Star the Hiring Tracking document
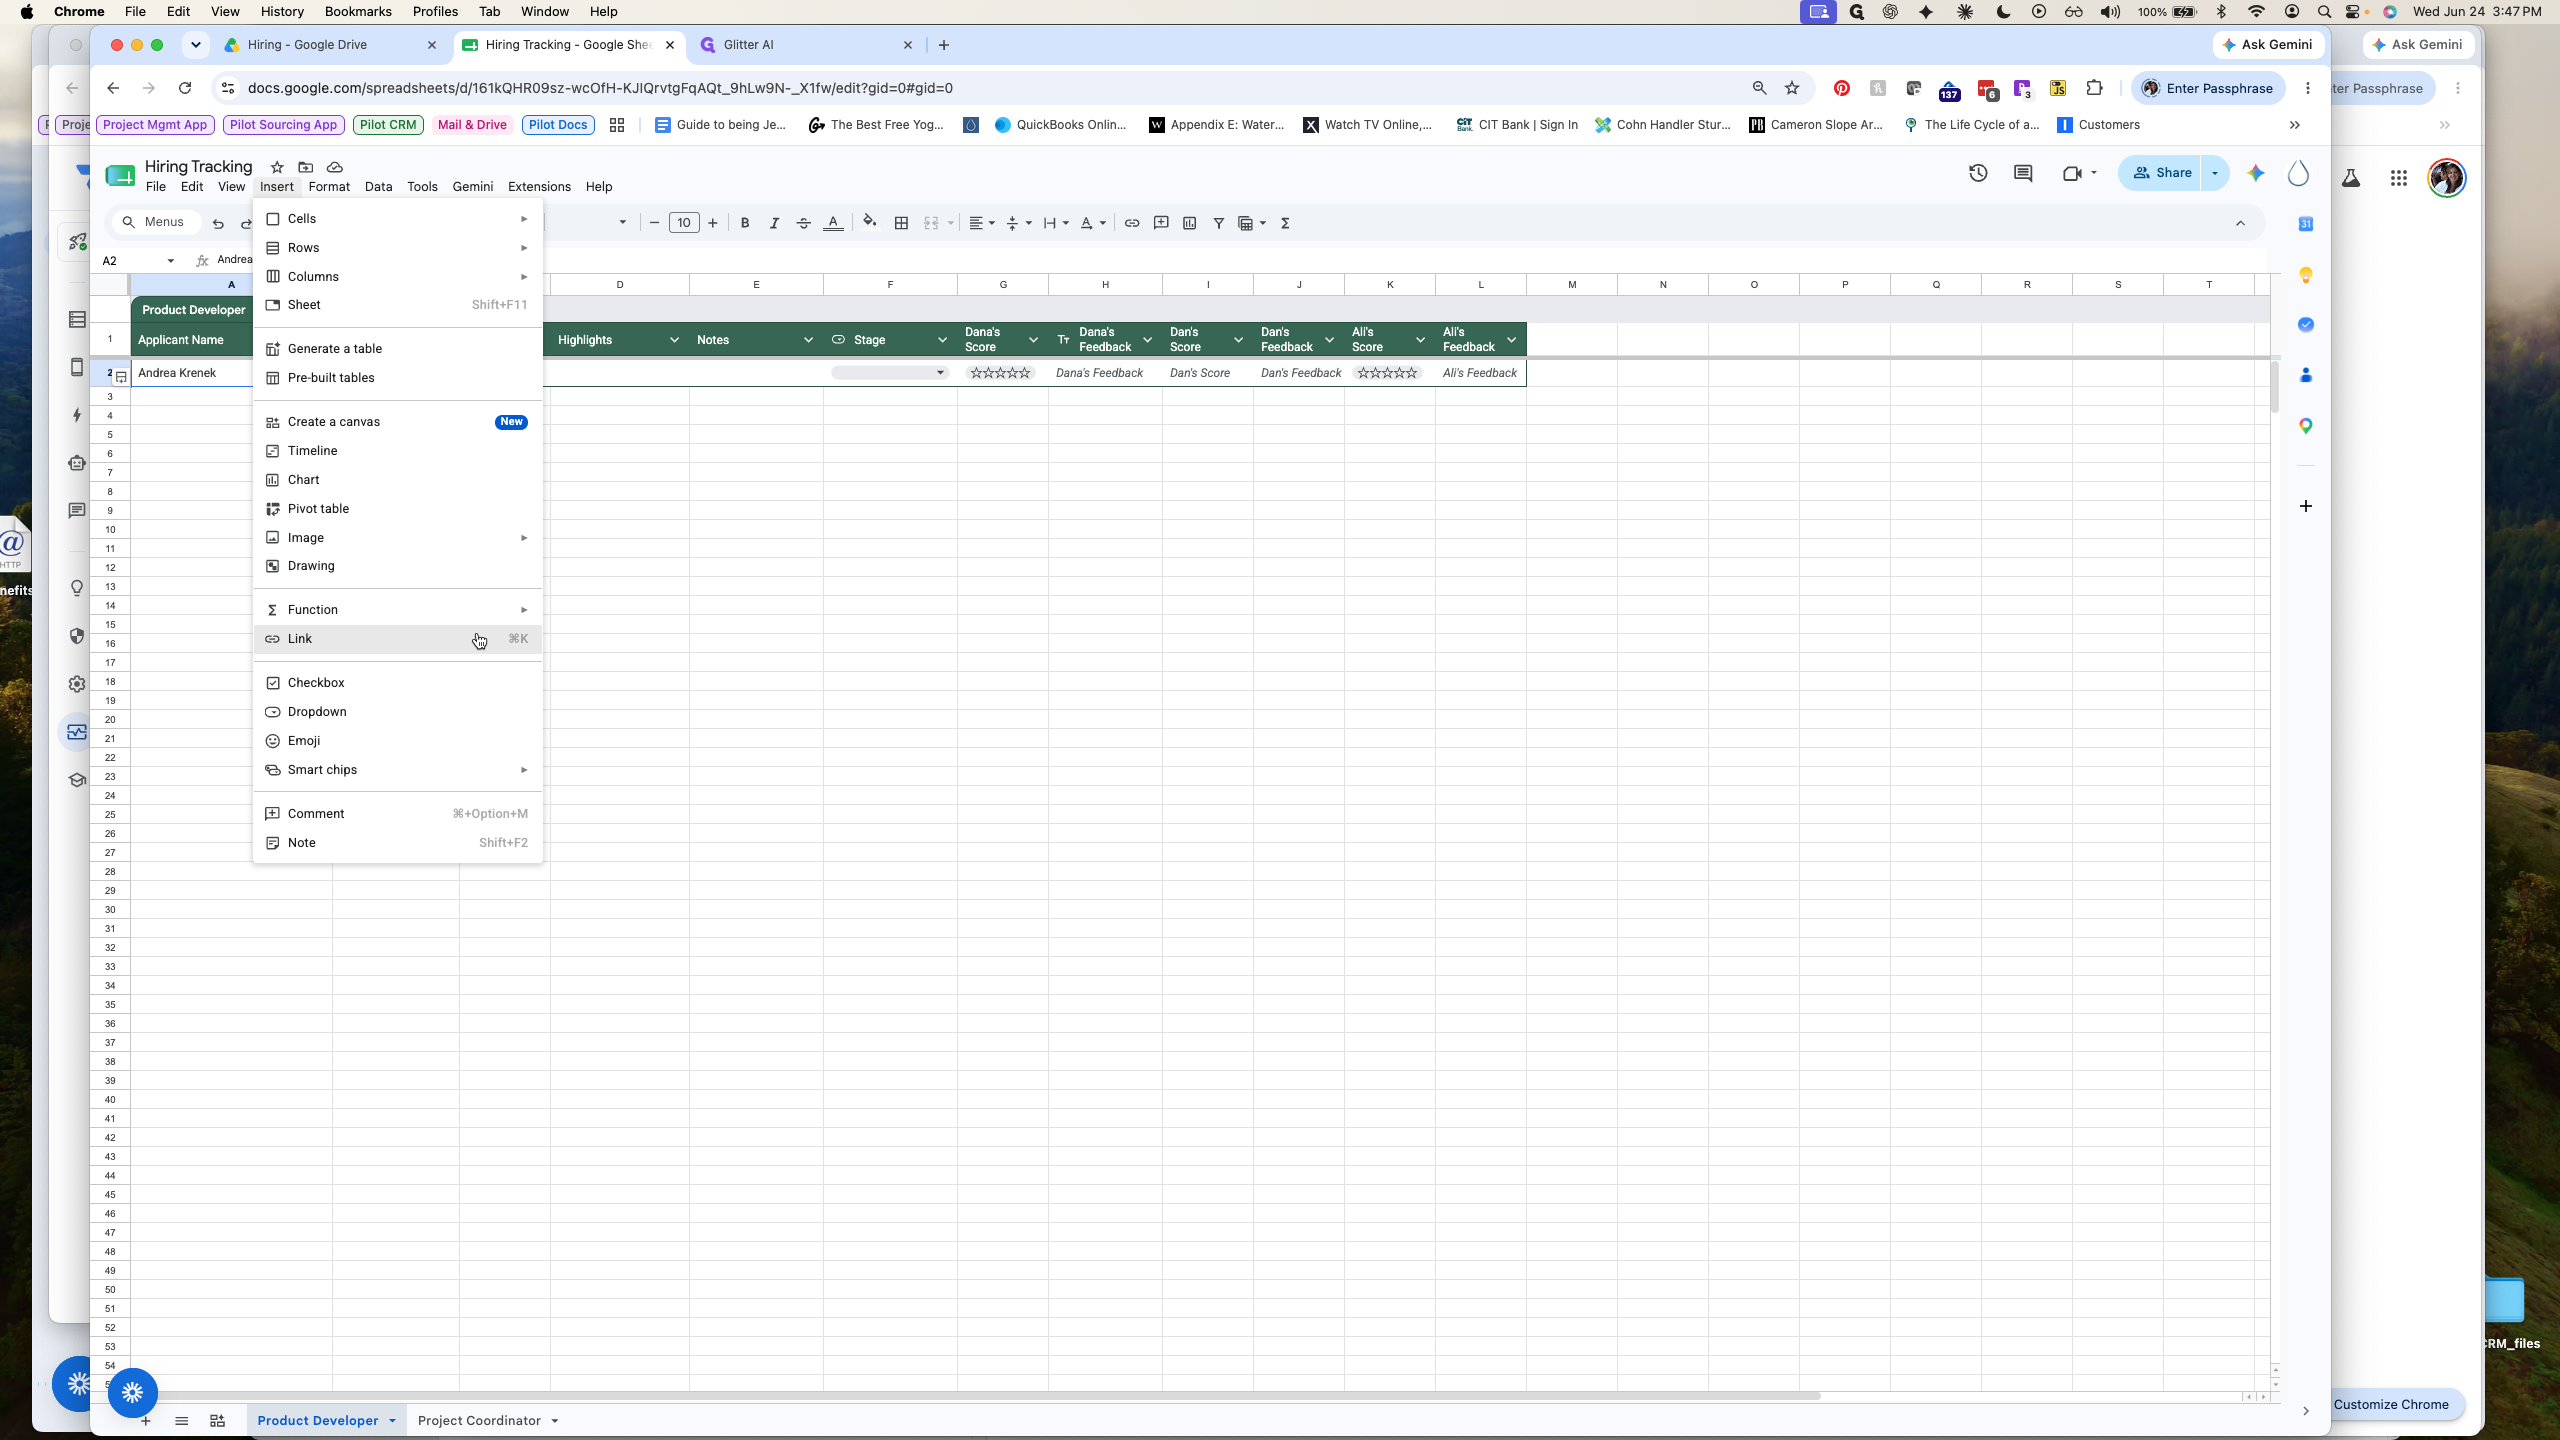Image resolution: width=2560 pixels, height=1440 pixels. (x=277, y=167)
